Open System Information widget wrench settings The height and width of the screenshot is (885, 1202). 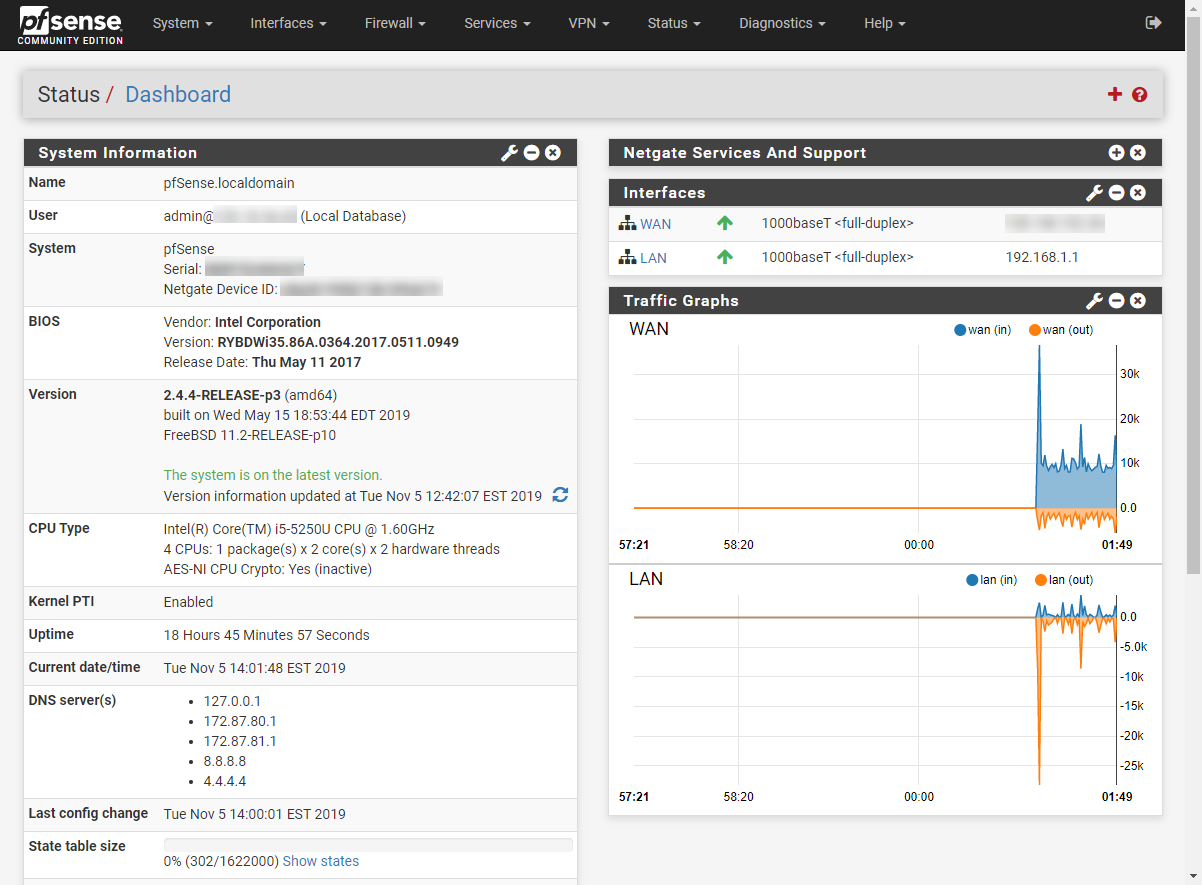click(509, 153)
